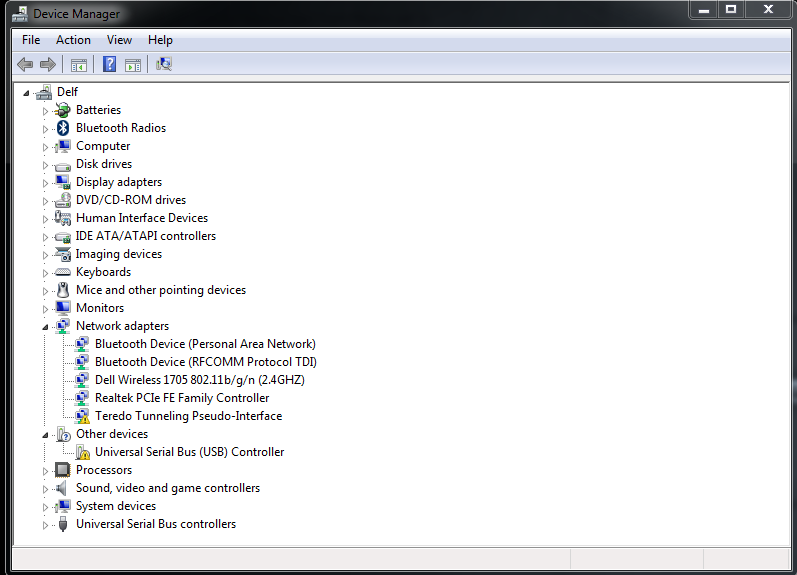
Task: Maximize the Device Manager window
Action: coord(731,10)
